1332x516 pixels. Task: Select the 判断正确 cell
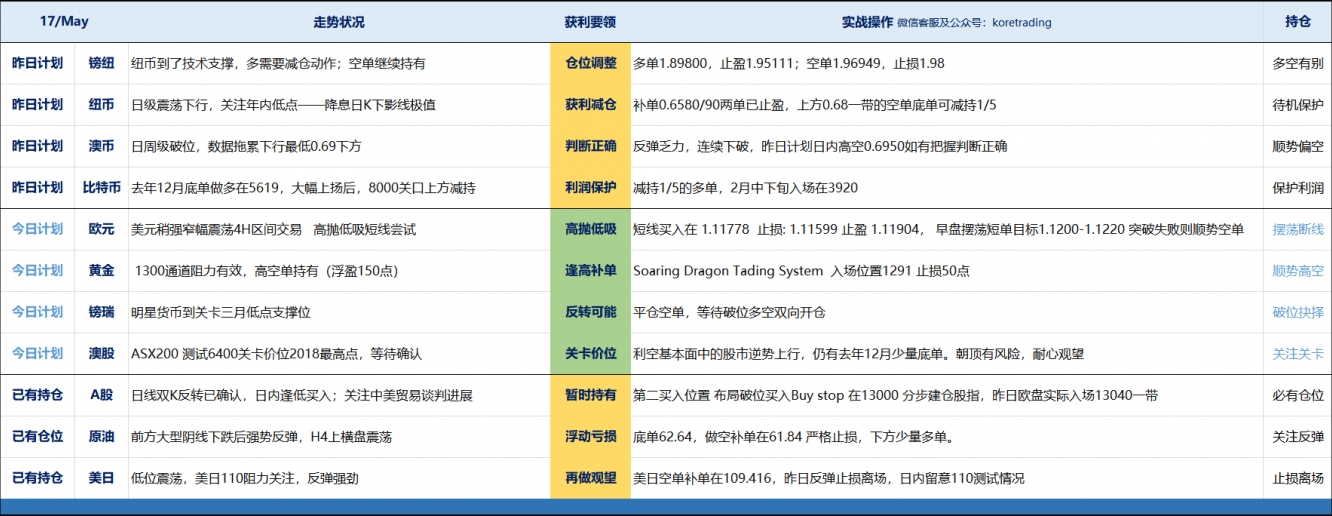tap(590, 146)
